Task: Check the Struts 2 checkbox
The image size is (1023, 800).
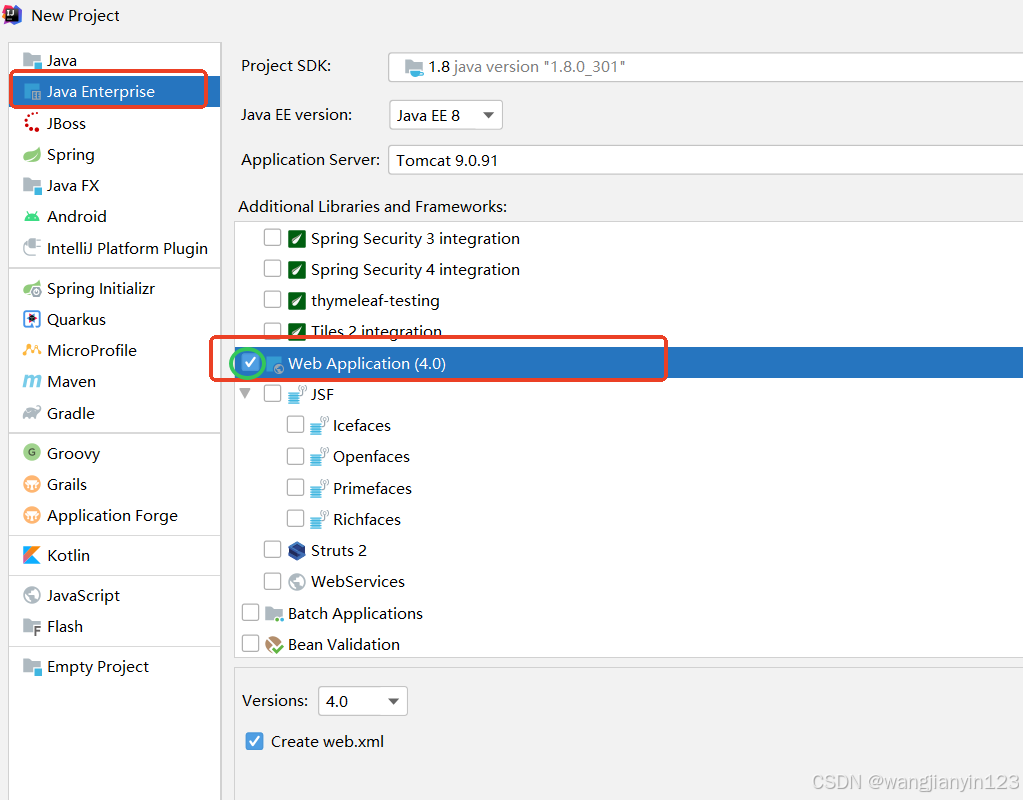Action: pyautogui.click(x=273, y=549)
